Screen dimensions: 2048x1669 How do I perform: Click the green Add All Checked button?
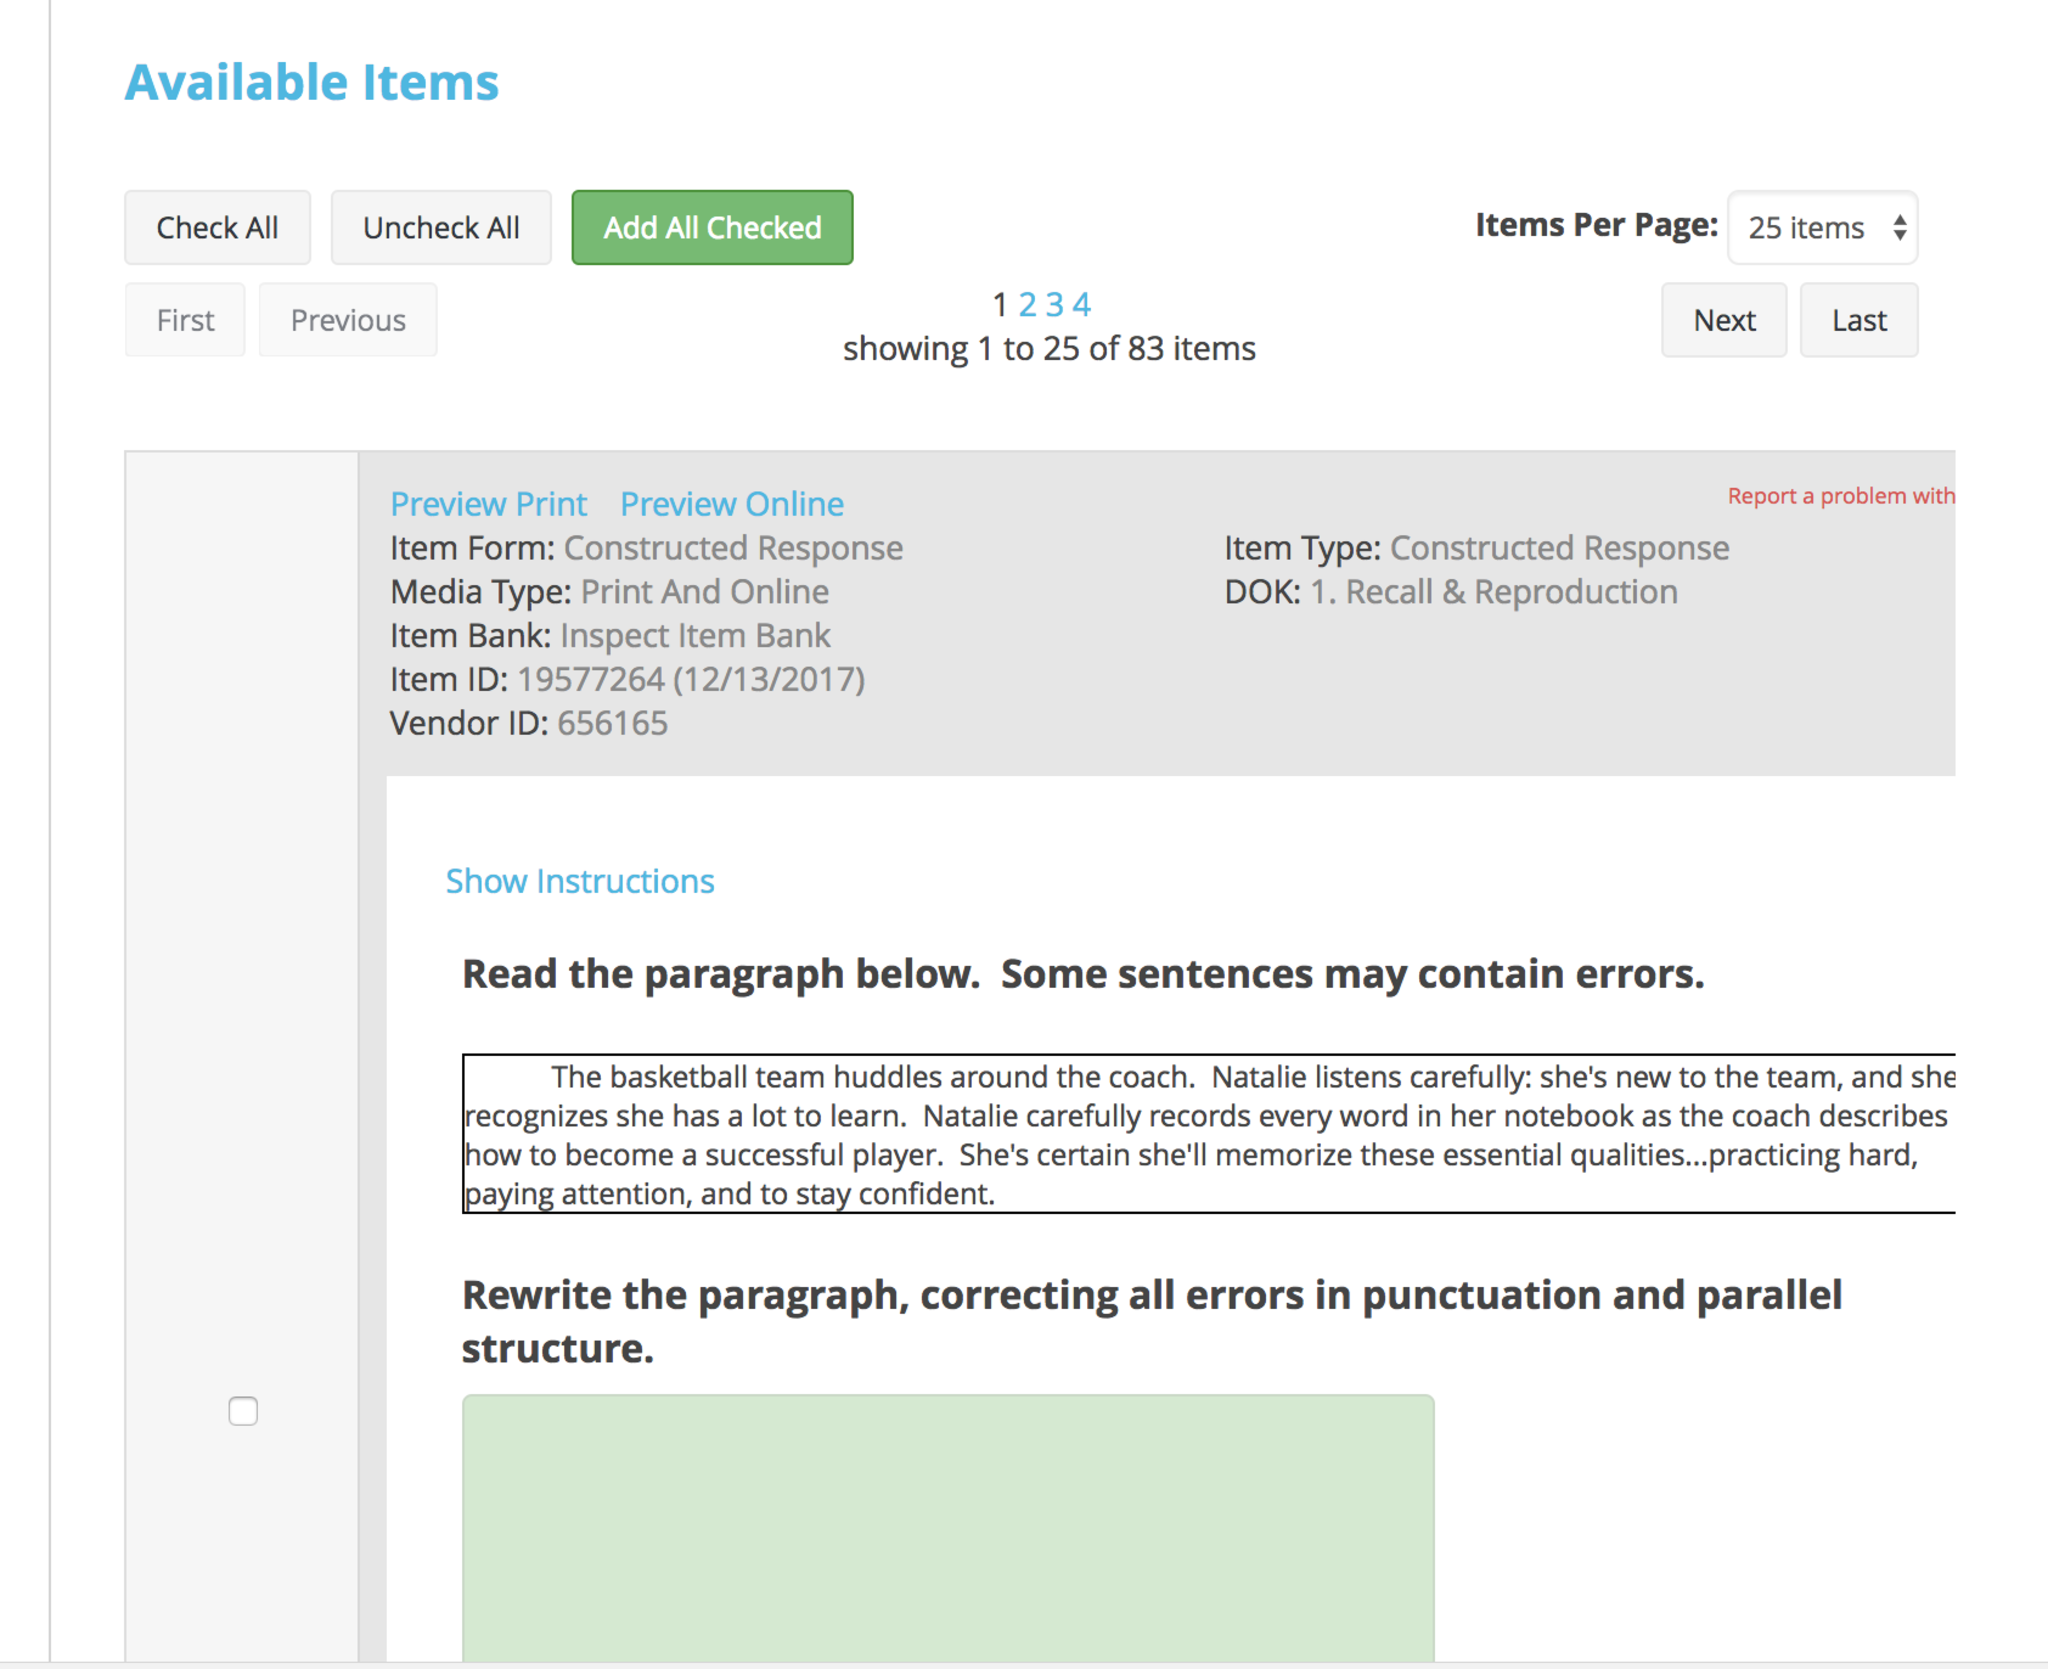(712, 228)
